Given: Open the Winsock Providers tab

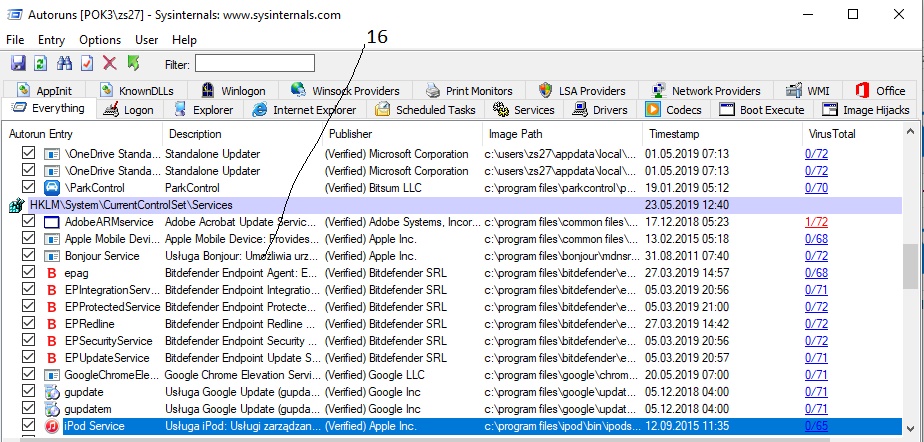Looking at the screenshot, I should click(345, 91).
